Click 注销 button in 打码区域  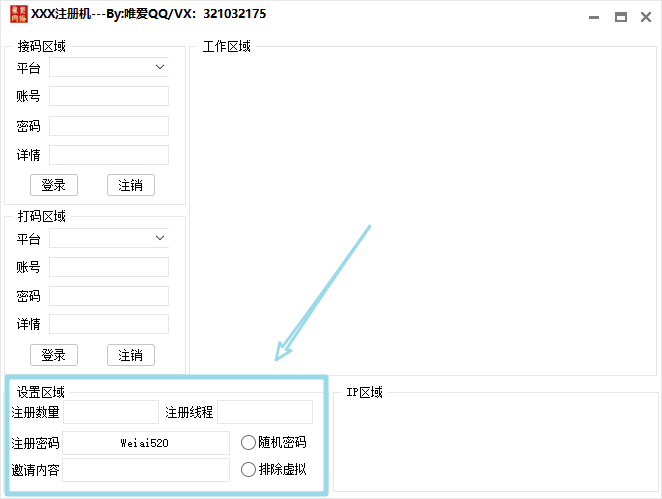(131, 355)
